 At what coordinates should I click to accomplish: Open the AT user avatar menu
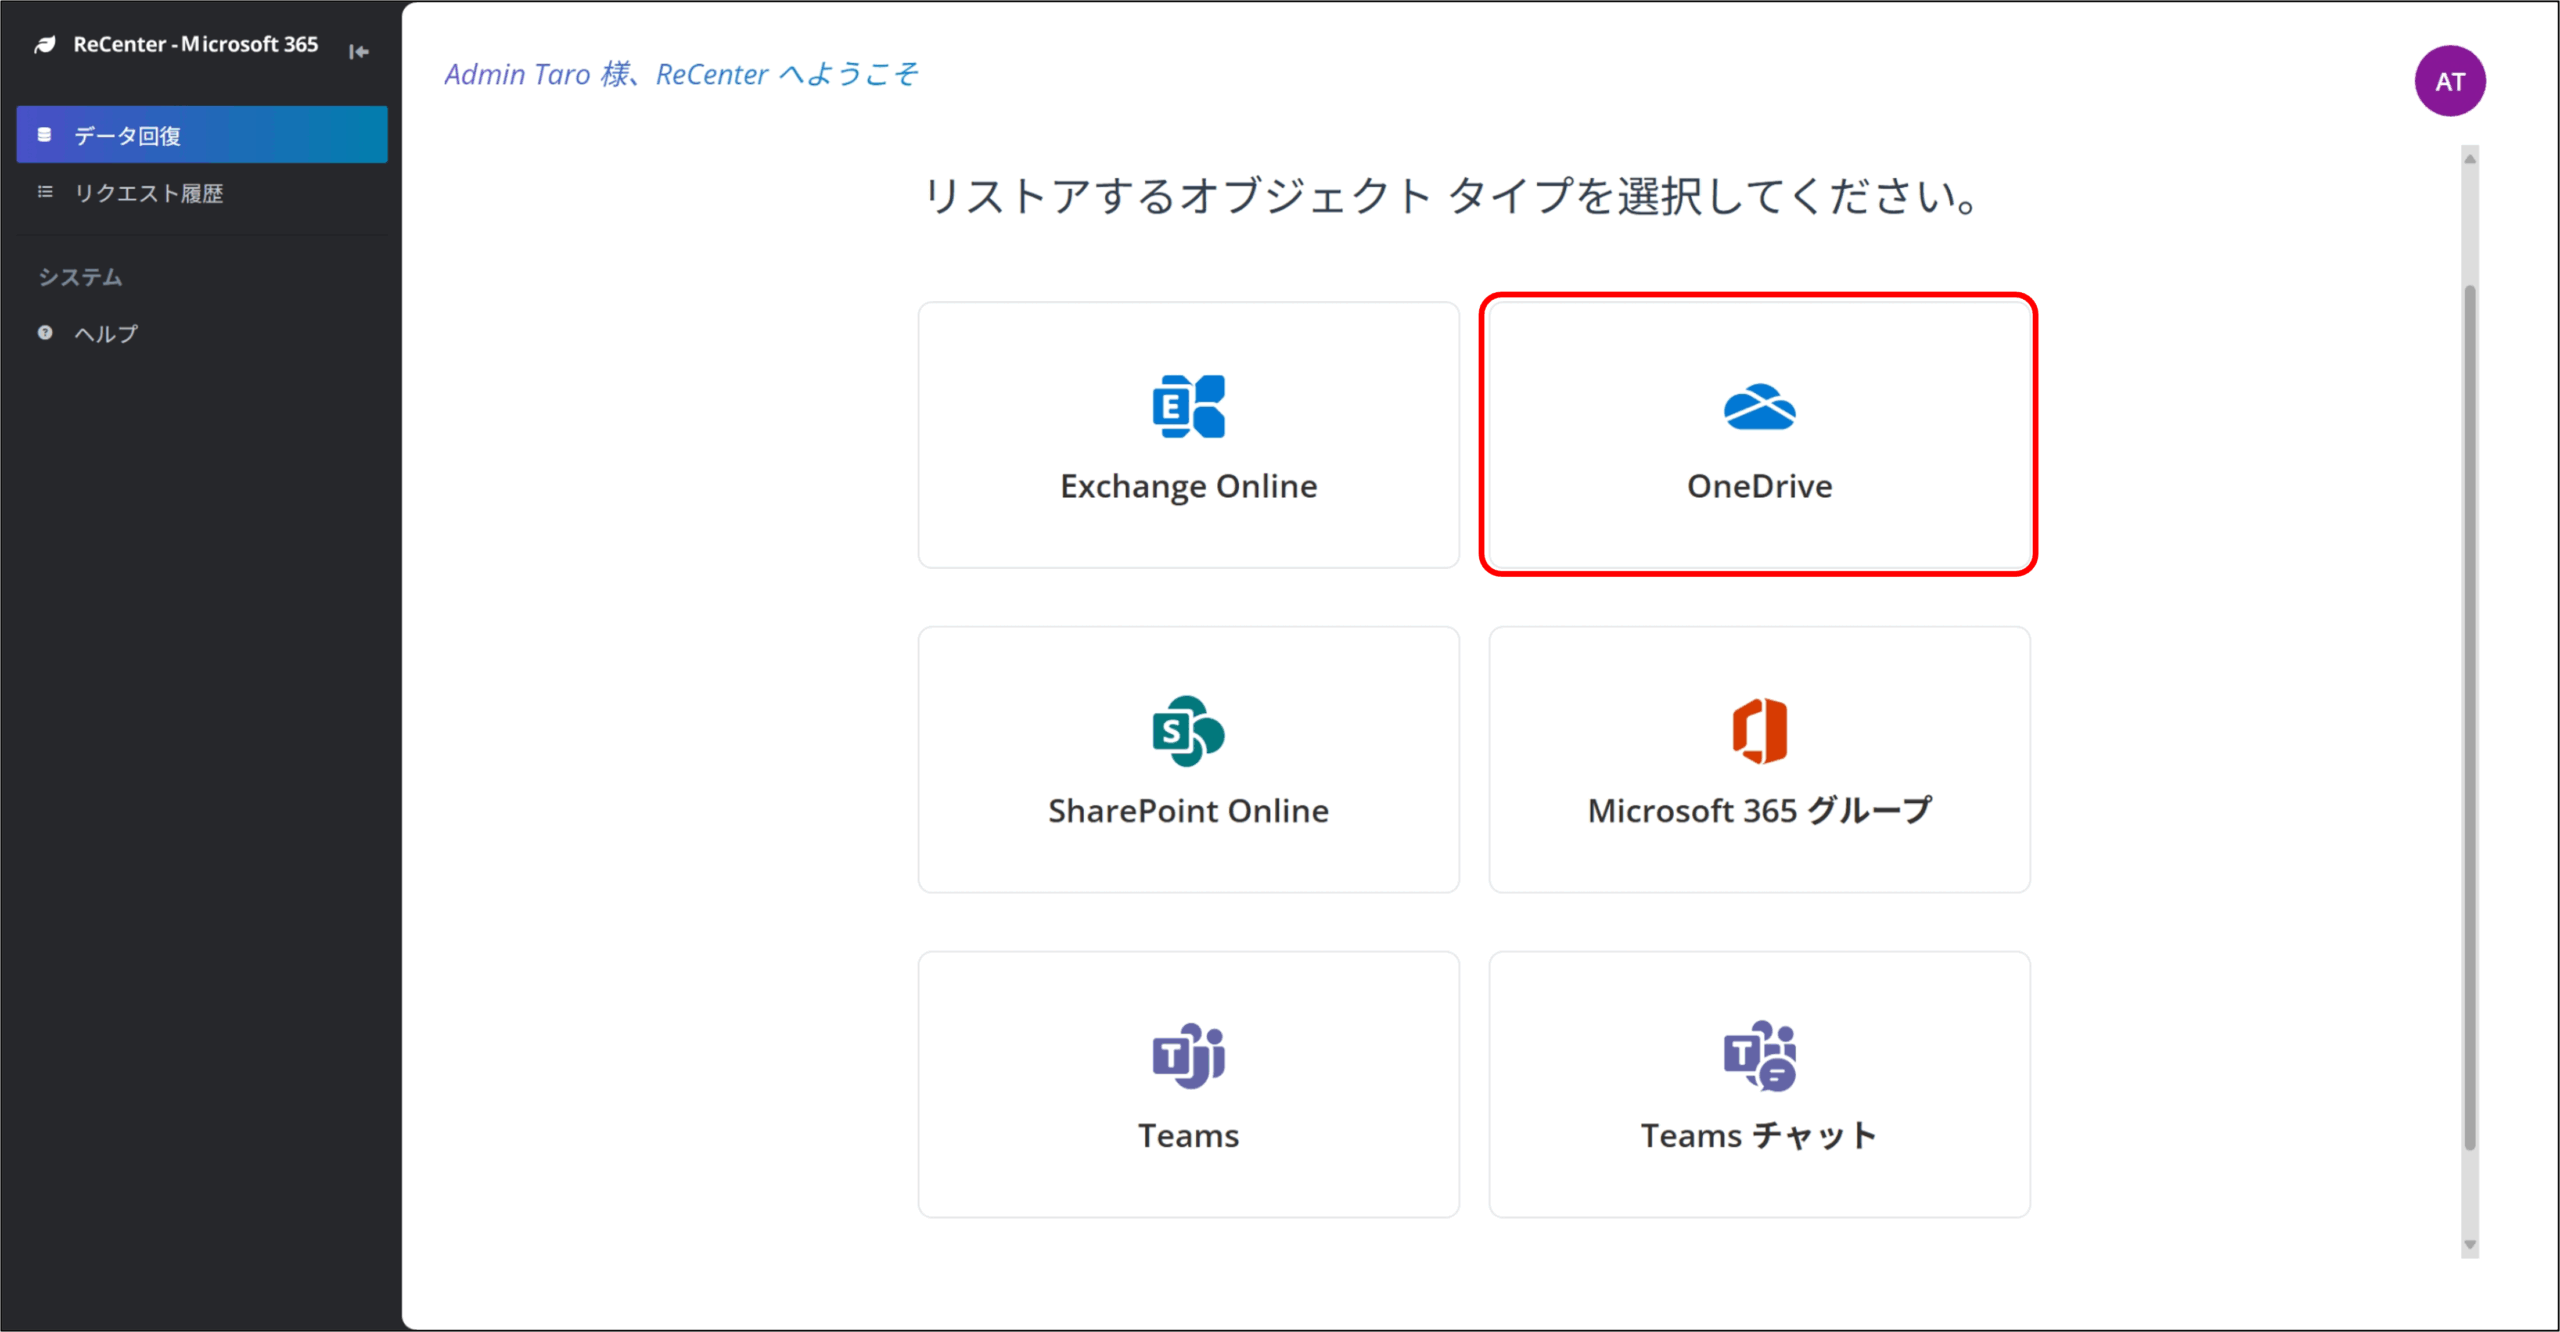2449,82
